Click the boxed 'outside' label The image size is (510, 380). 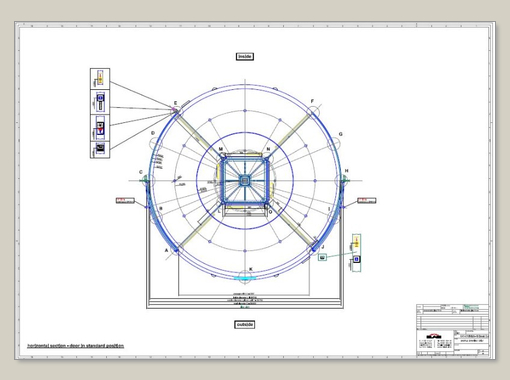tap(245, 325)
